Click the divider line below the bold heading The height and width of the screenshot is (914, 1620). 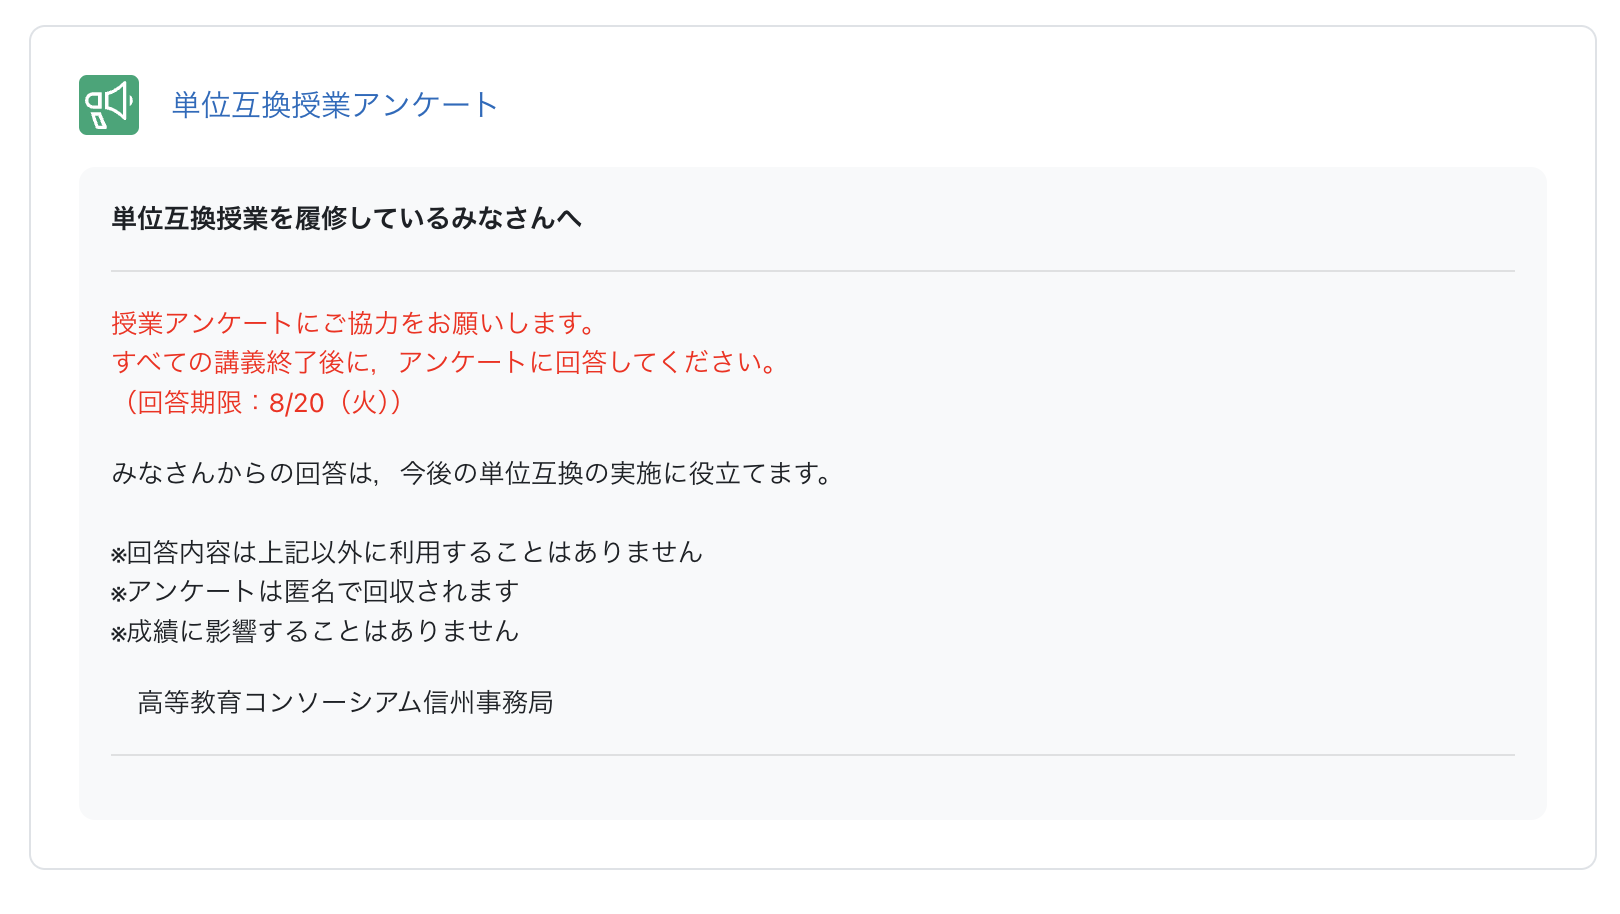click(813, 271)
